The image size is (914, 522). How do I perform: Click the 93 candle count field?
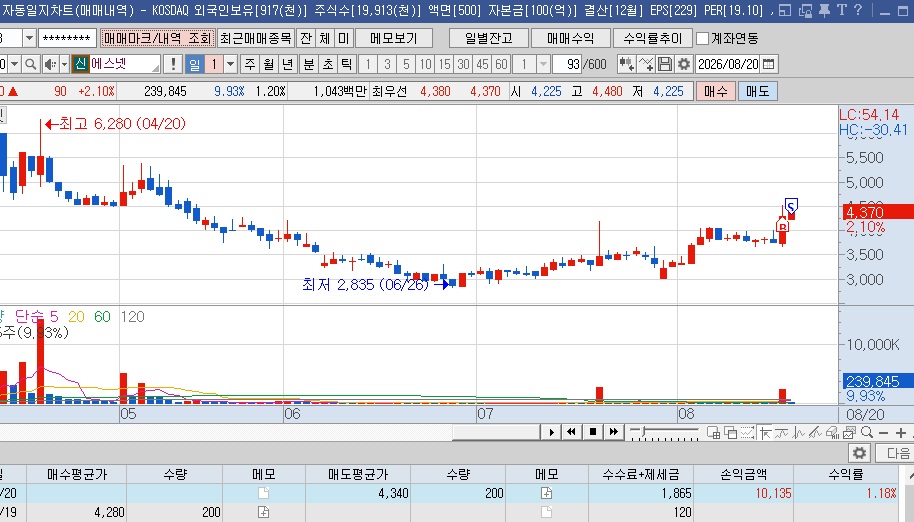(569, 64)
